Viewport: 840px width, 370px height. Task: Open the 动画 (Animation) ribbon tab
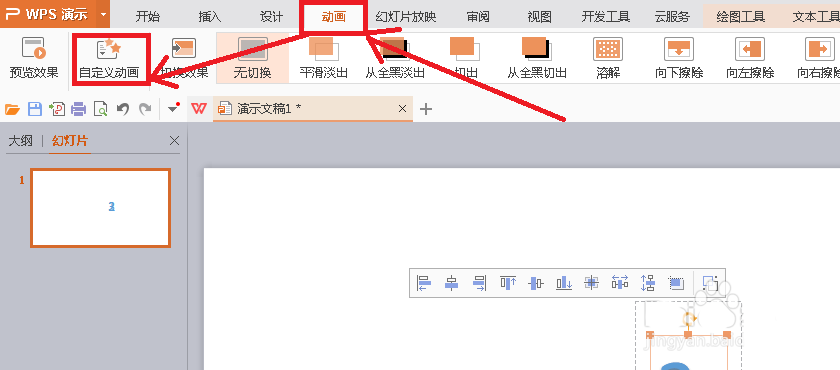click(334, 17)
